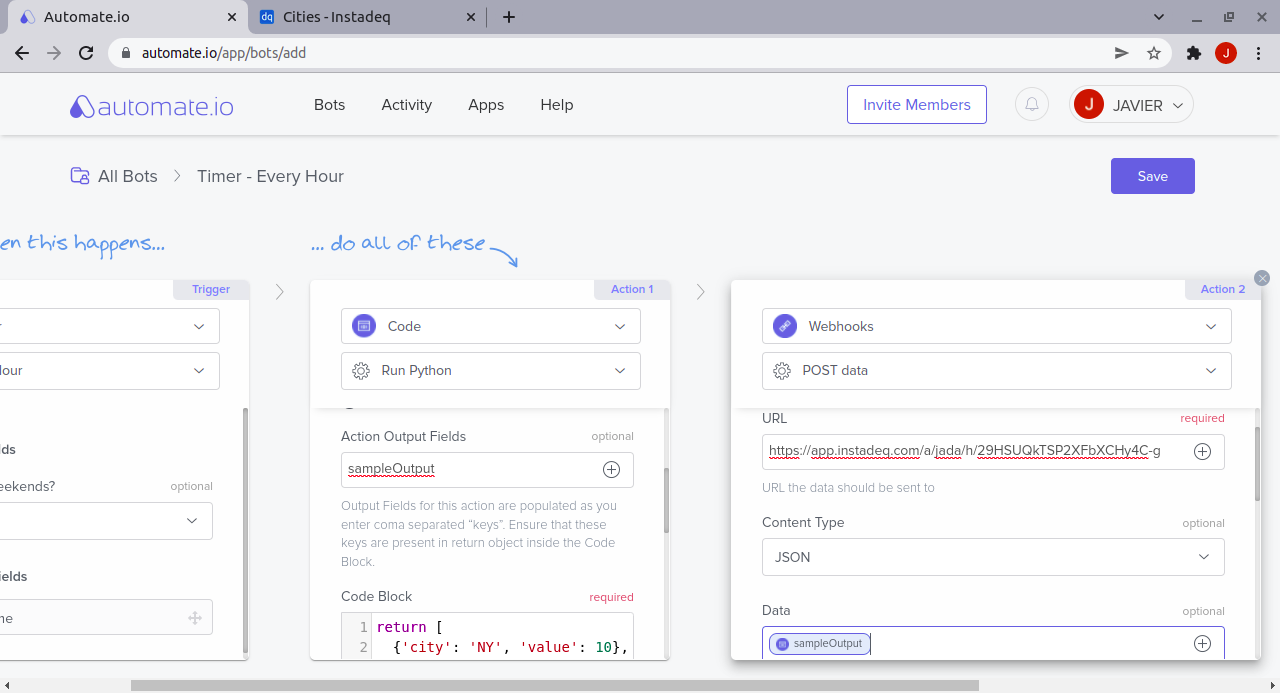This screenshot has height=693, width=1280.
Task: Open the Help menu
Action: pyautogui.click(x=557, y=105)
